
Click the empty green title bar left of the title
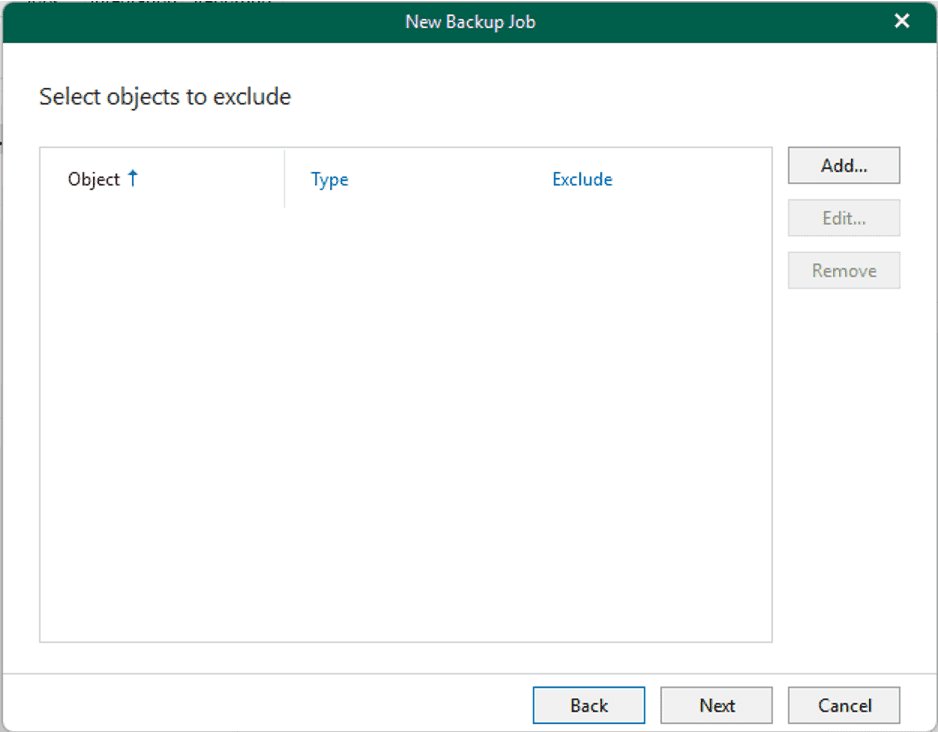tap(200, 22)
